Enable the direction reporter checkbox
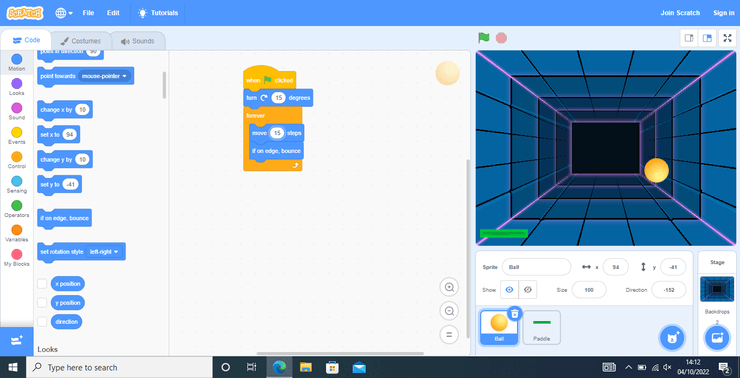Screen dimensions: 740x378 42,321
